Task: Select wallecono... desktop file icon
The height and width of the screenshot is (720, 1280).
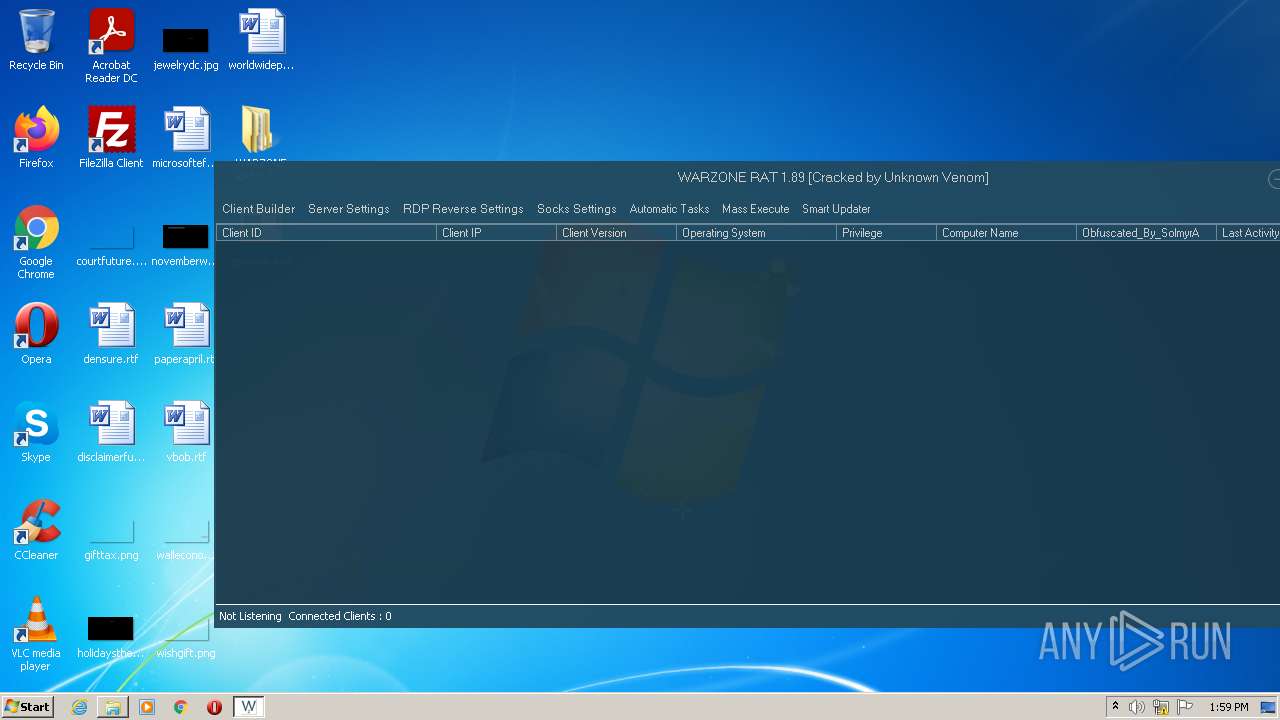Action: (184, 540)
